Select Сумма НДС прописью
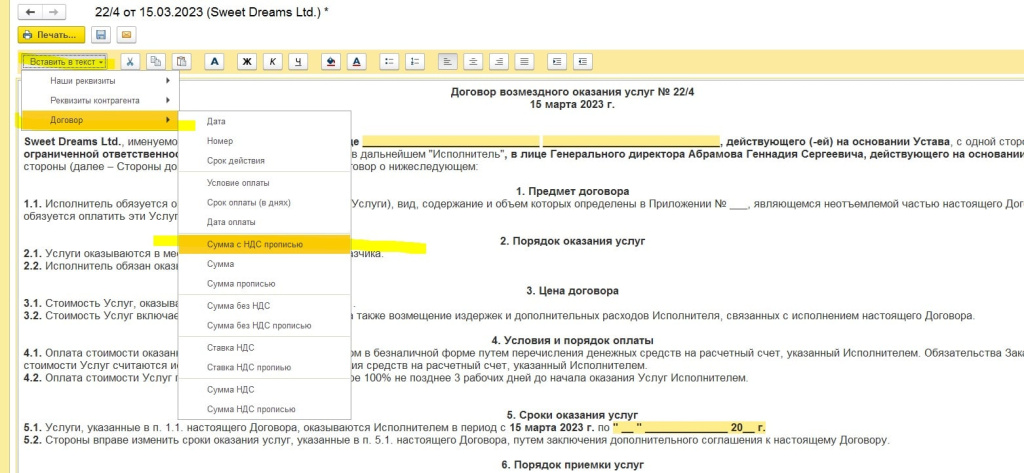 [x=264, y=409]
